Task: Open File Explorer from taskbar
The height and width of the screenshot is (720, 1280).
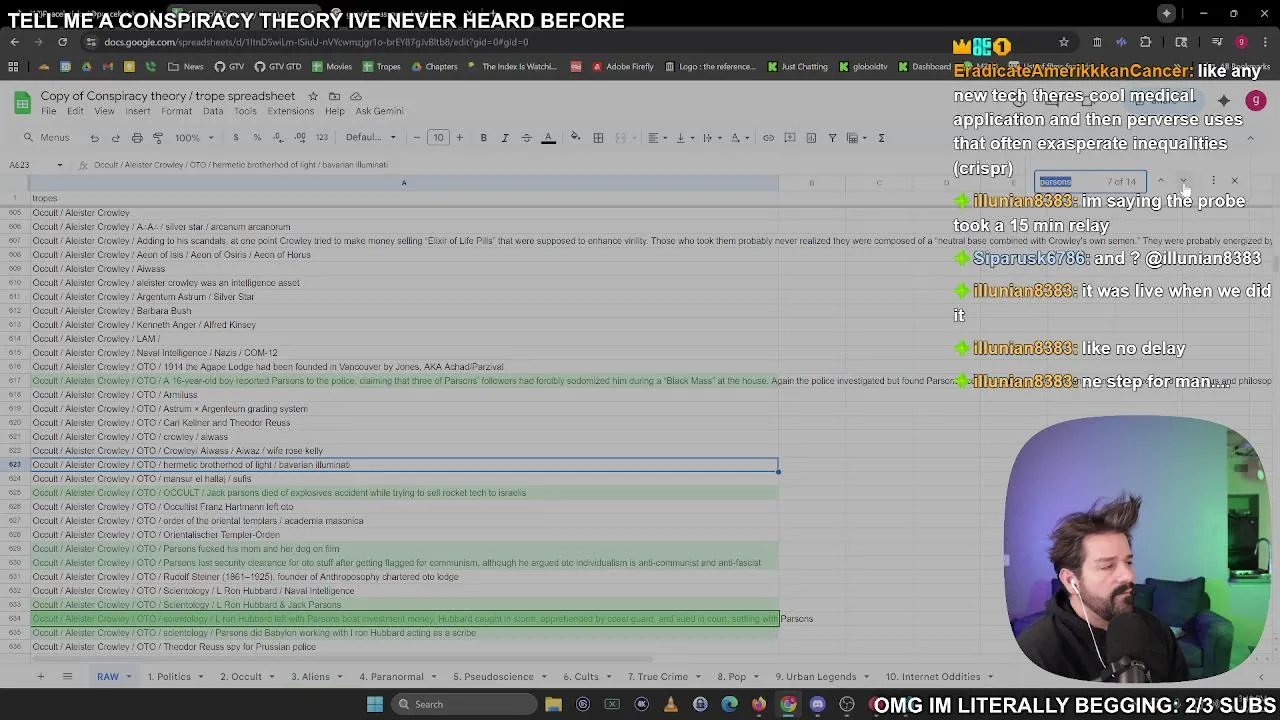Action: (553, 704)
